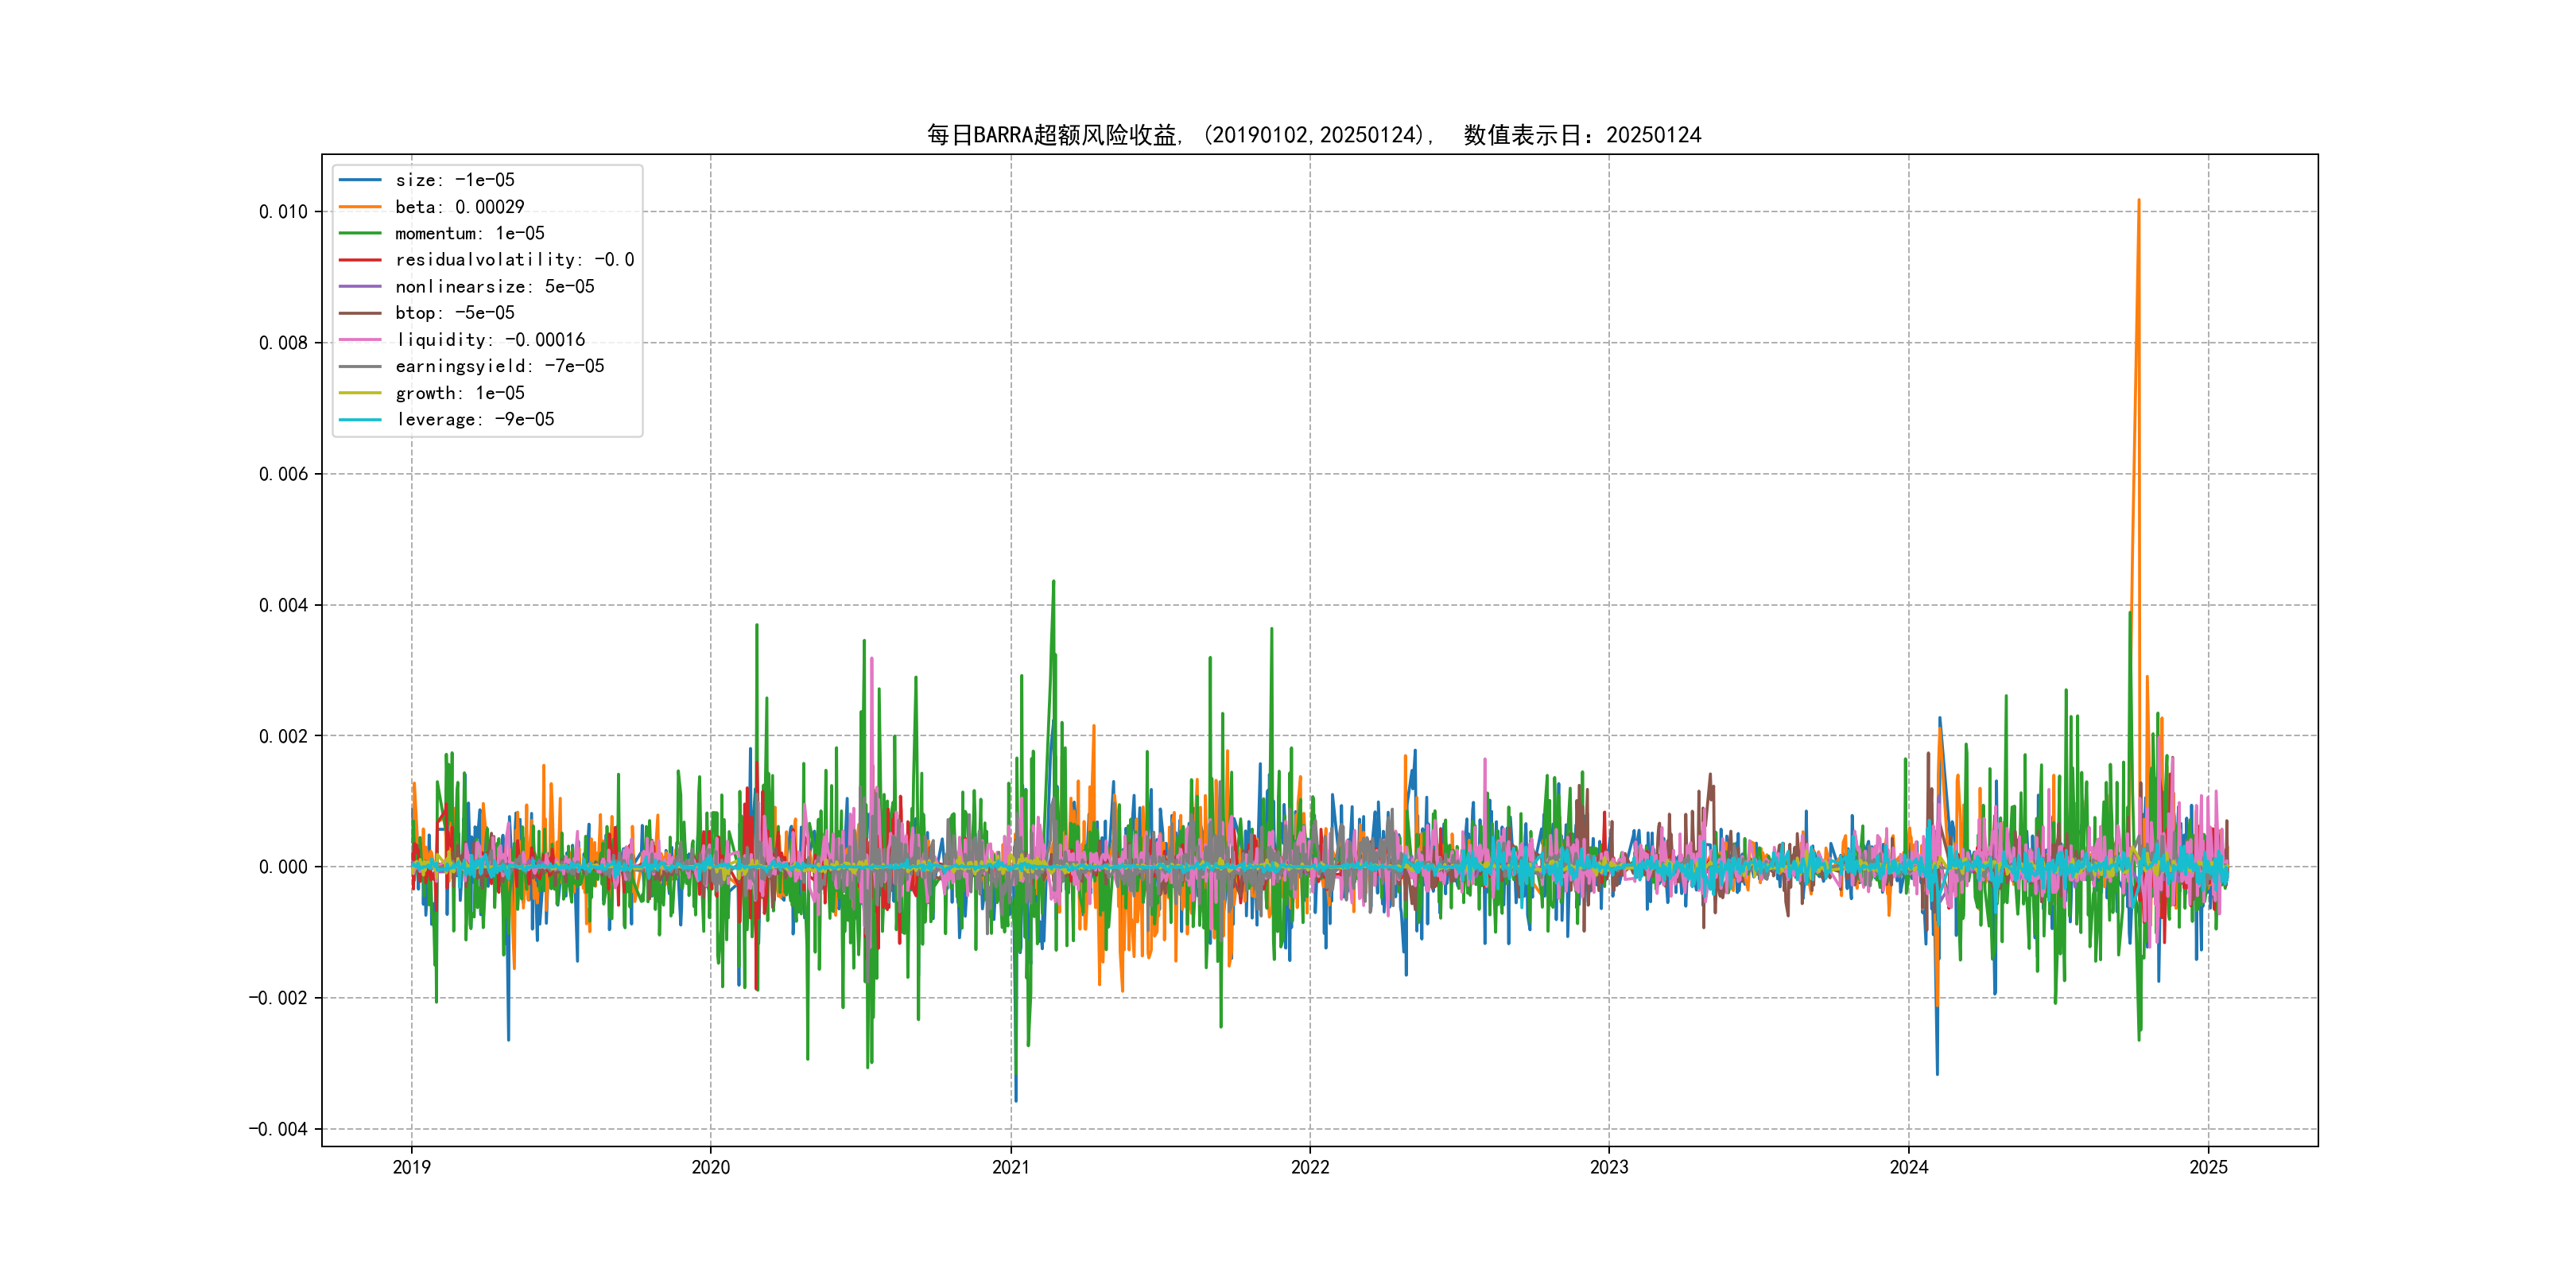Click the top of the green spike near 2021

[x=1053, y=582]
